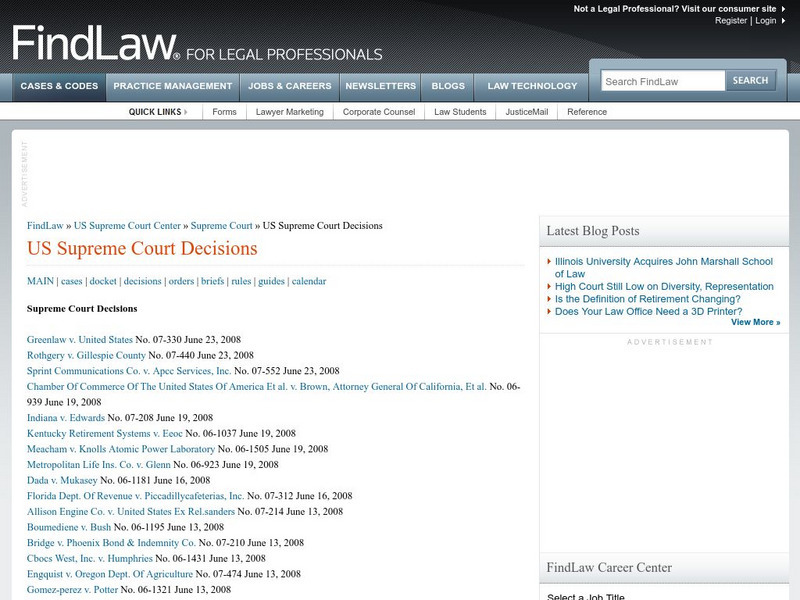The width and height of the screenshot is (800, 600).
Task: Open Cbocs West, Inc. v. Humphries
Action: tap(90, 559)
